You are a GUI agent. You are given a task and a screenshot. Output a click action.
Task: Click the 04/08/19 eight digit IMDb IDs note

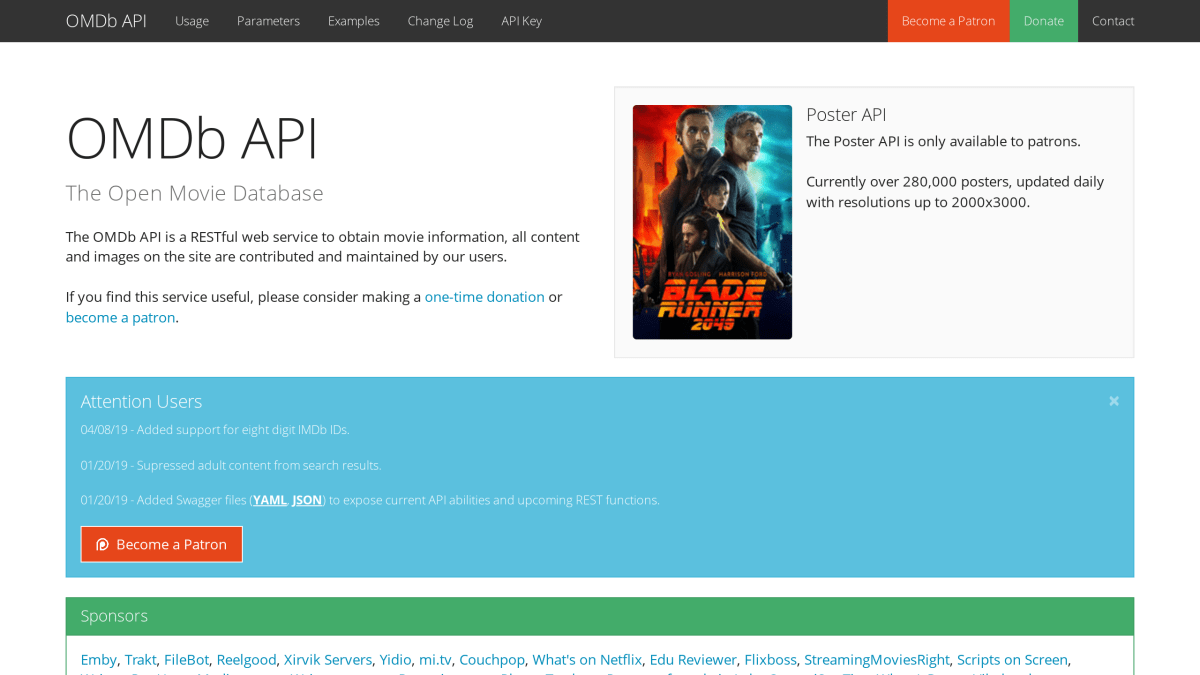[215, 430]
